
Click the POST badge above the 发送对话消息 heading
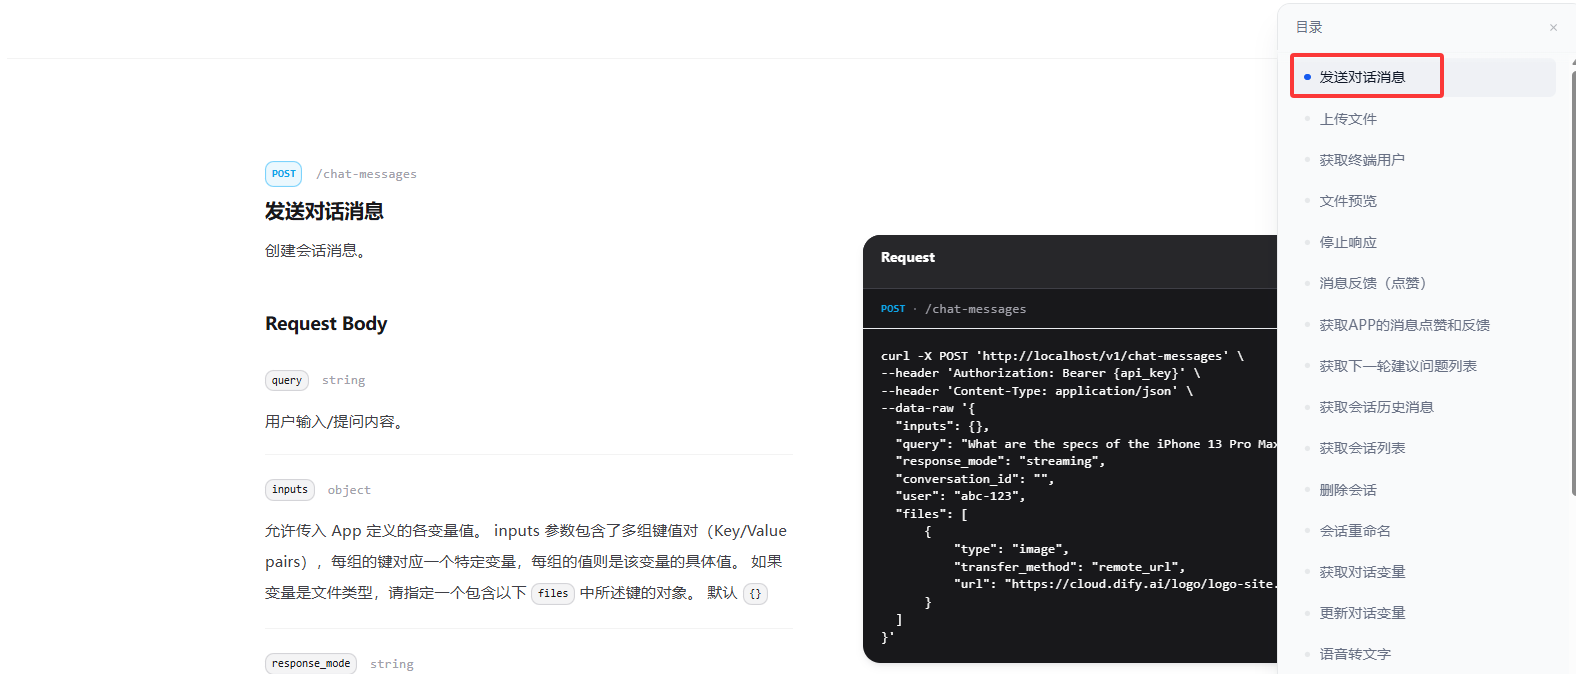pyautogui.click(x=284, y=174)
